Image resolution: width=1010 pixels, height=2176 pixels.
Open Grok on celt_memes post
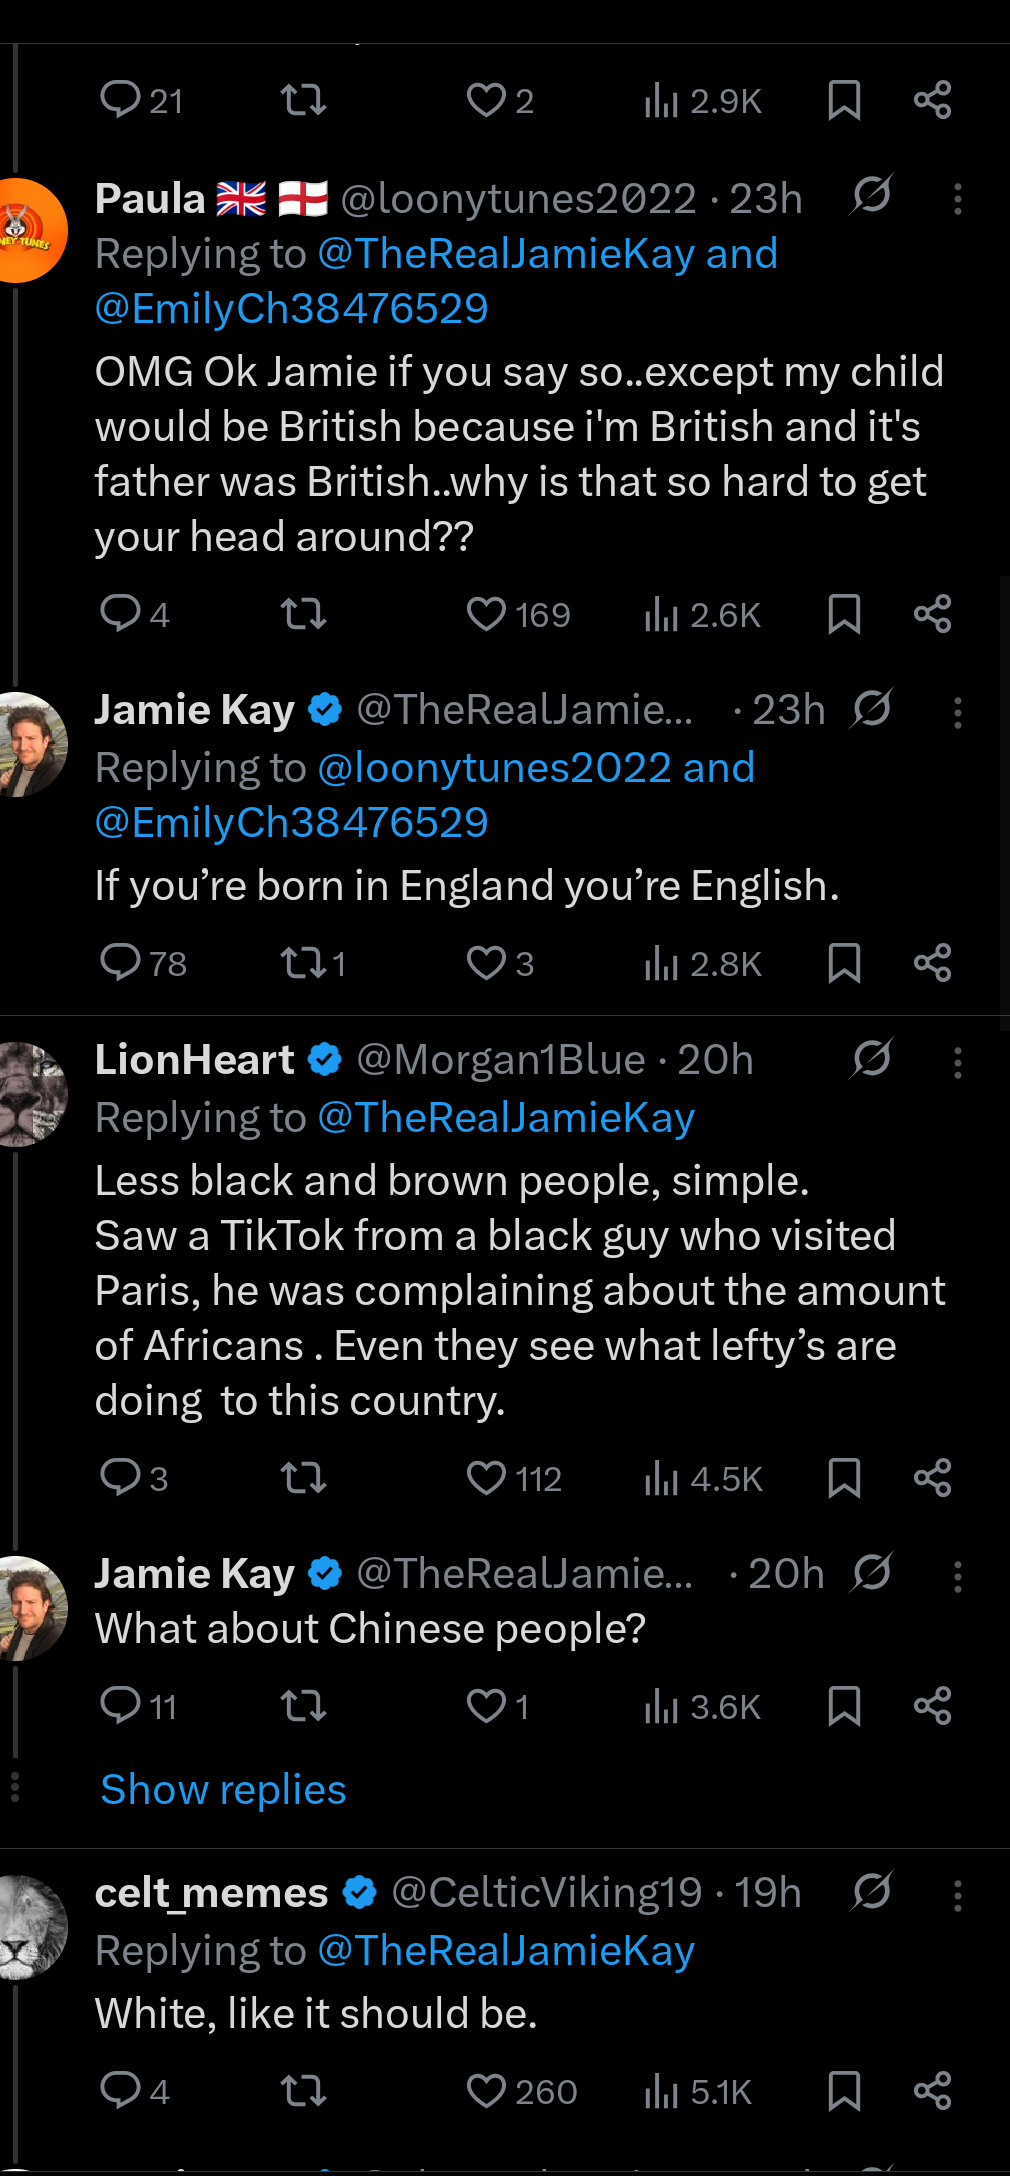[871, 1891]
